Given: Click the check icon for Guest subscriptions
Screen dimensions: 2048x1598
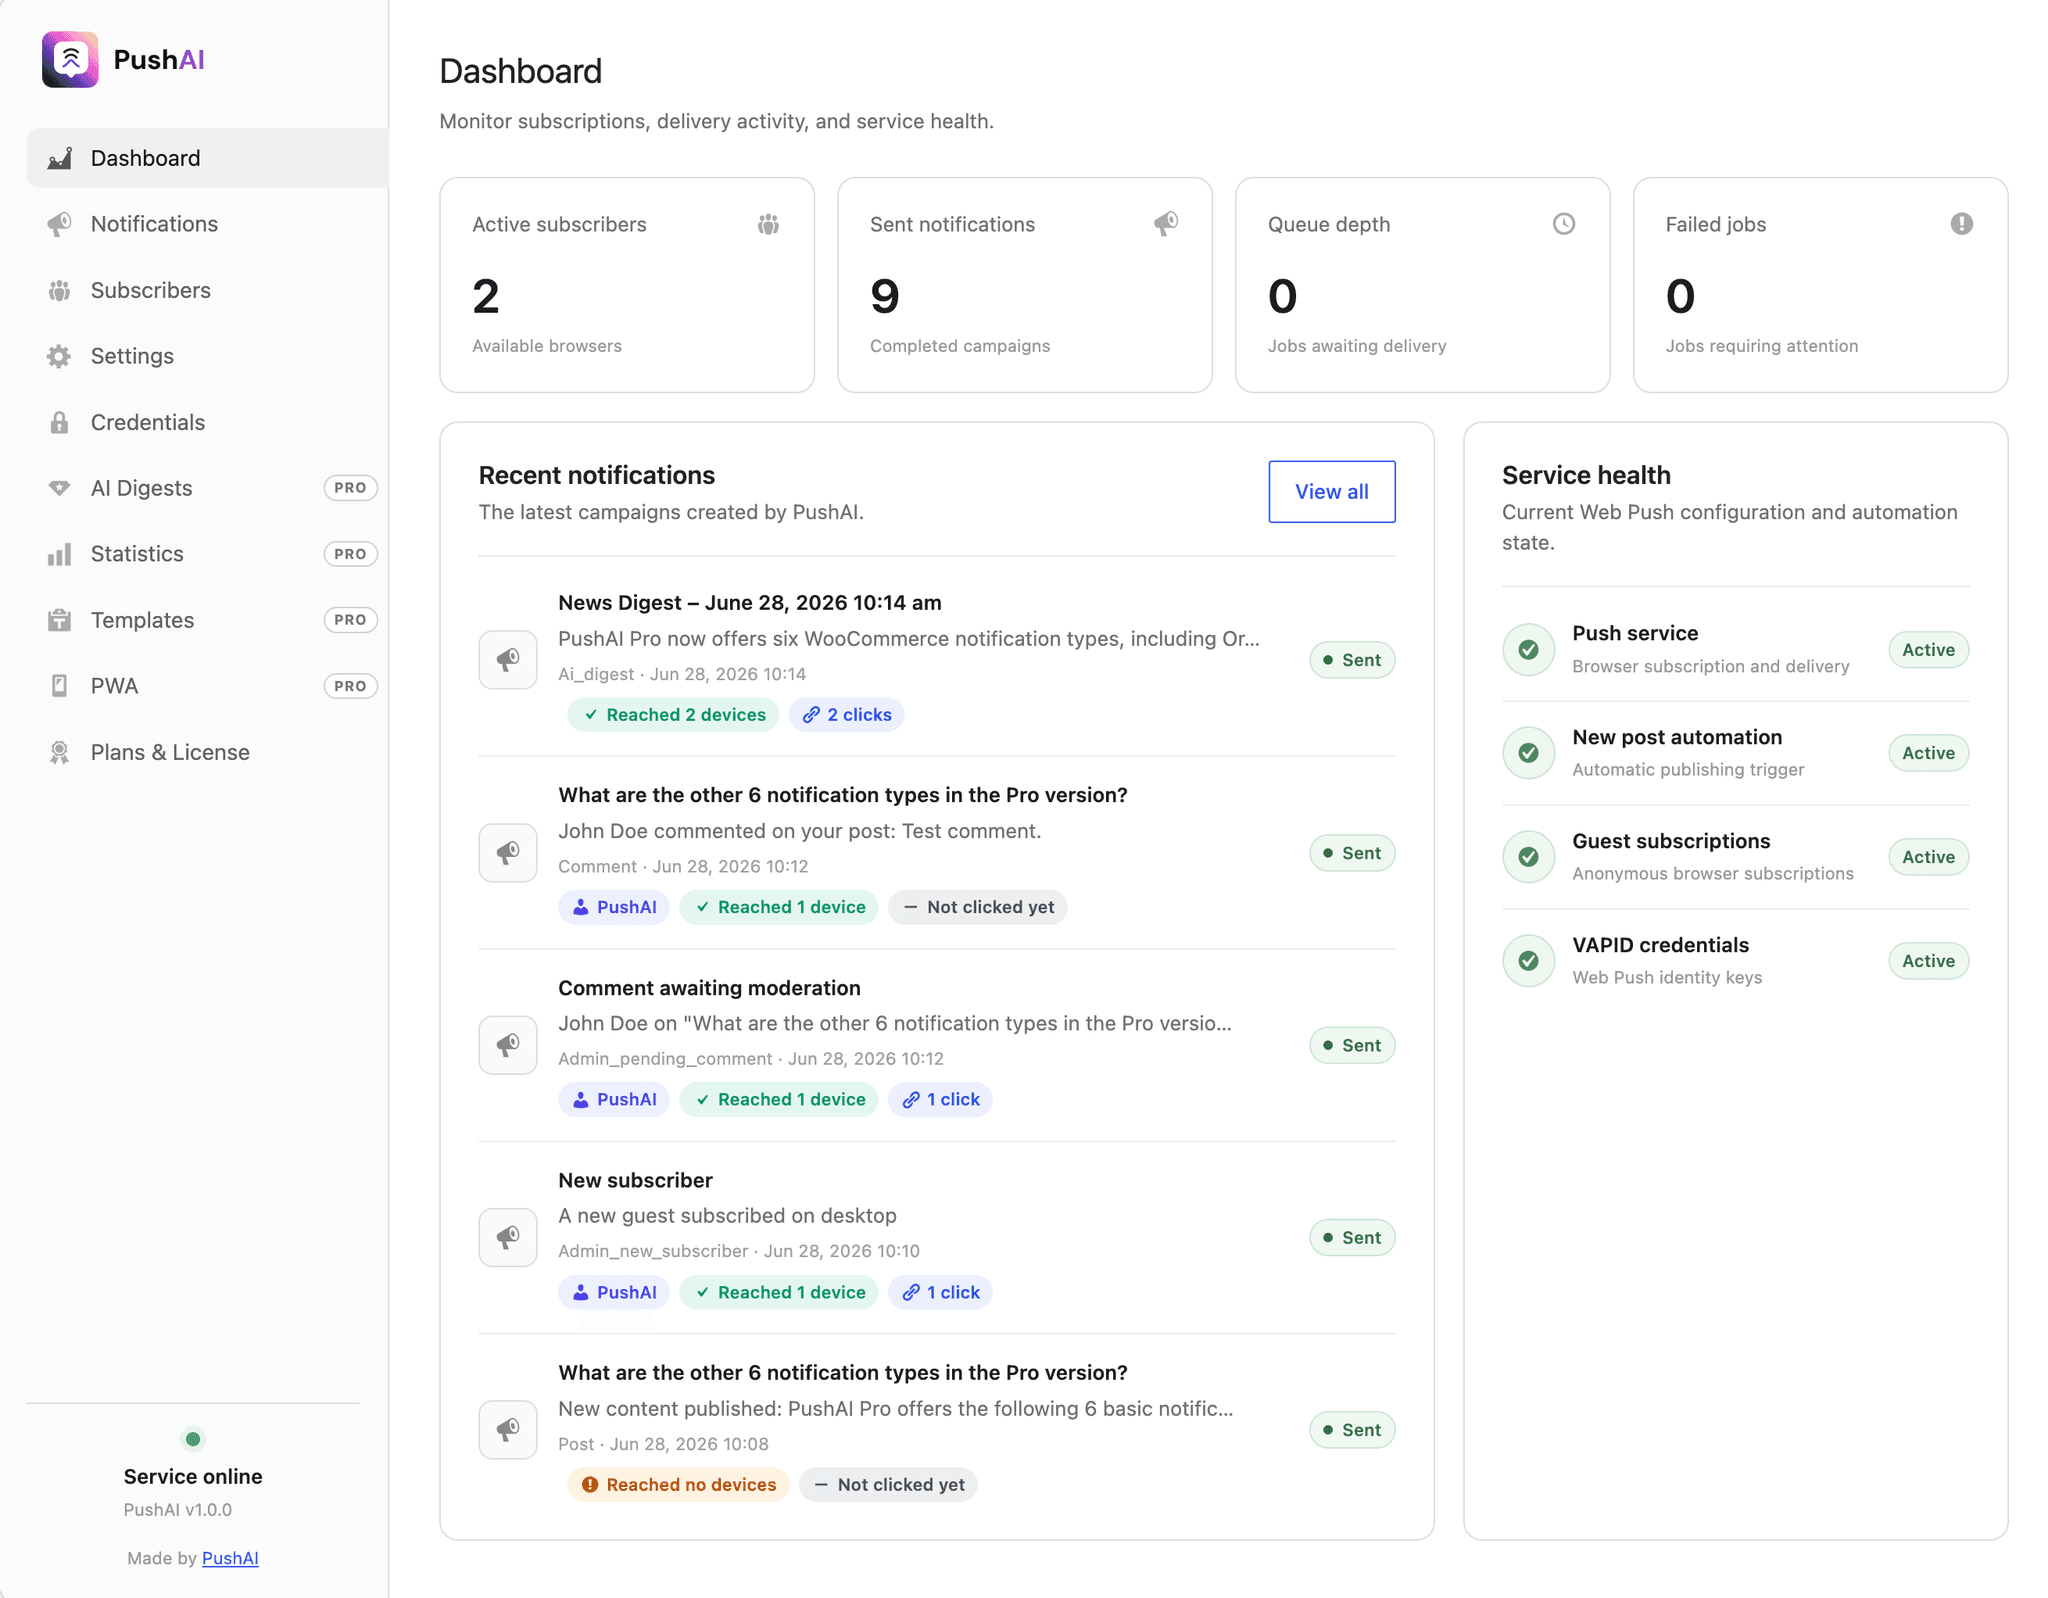Looking at the screenshot, I should pos(1529,857).
